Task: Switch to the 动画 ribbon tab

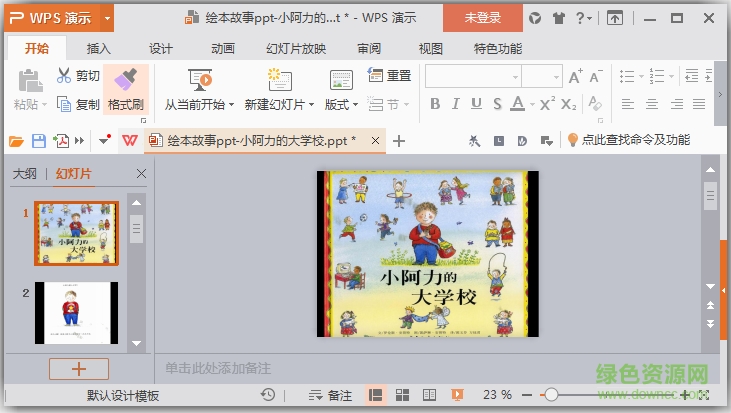Action: 223,48
